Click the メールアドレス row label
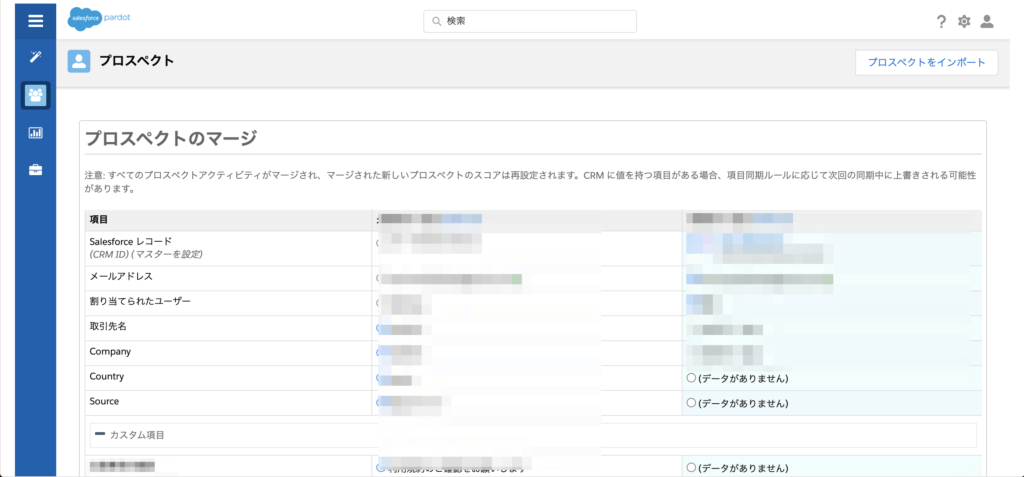Screen dimensions: 1024x477 pyautogui.click(x=121, y=276)
